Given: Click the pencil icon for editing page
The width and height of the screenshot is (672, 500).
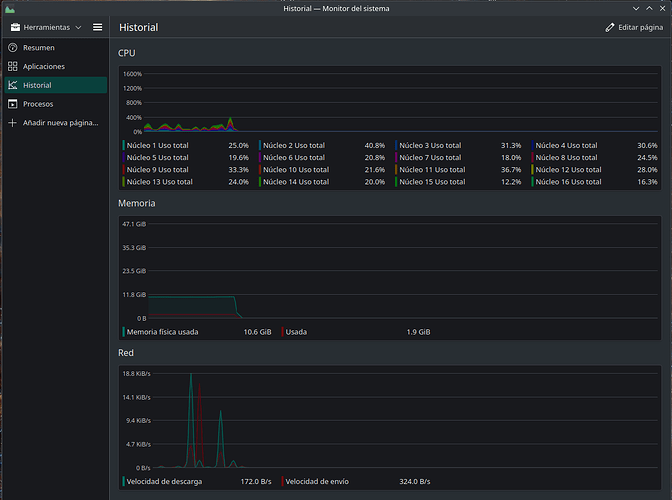Looking at the screenshot, I should (x=610, y=28).
